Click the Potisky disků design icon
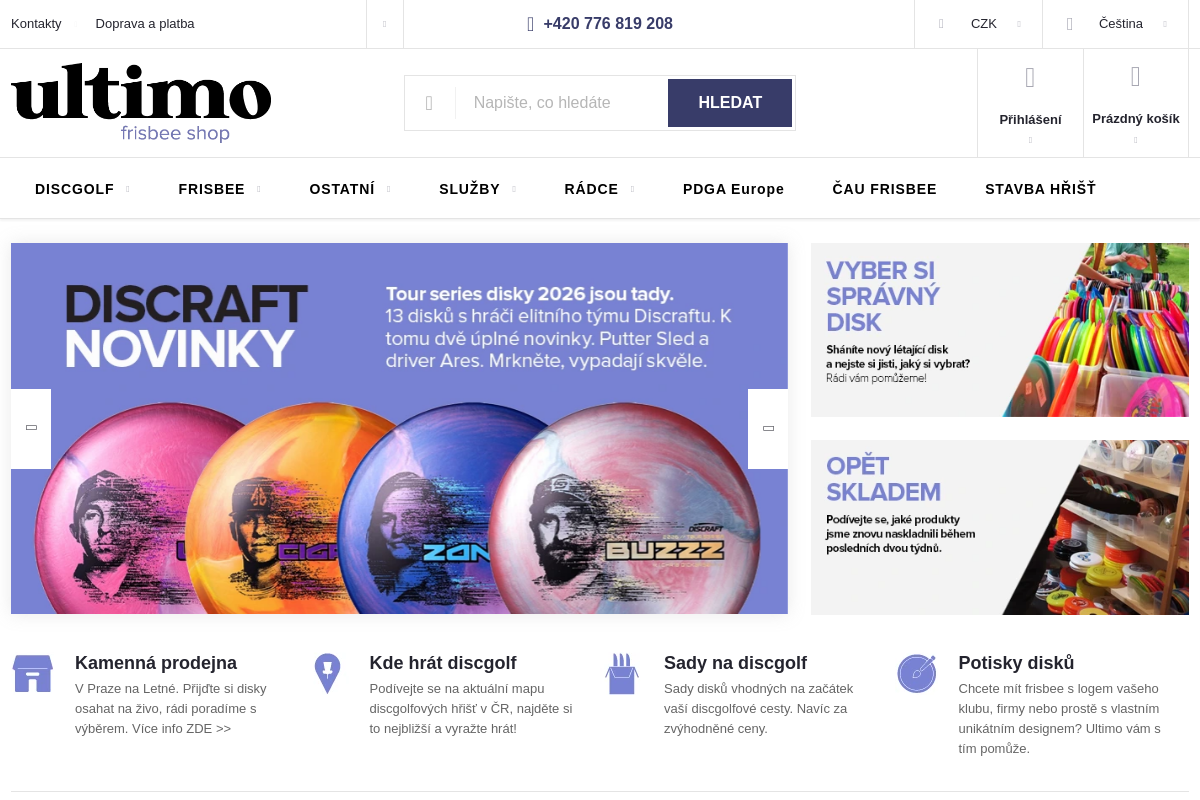Viewport: 1200px width, 800px height. coord(916,674)
